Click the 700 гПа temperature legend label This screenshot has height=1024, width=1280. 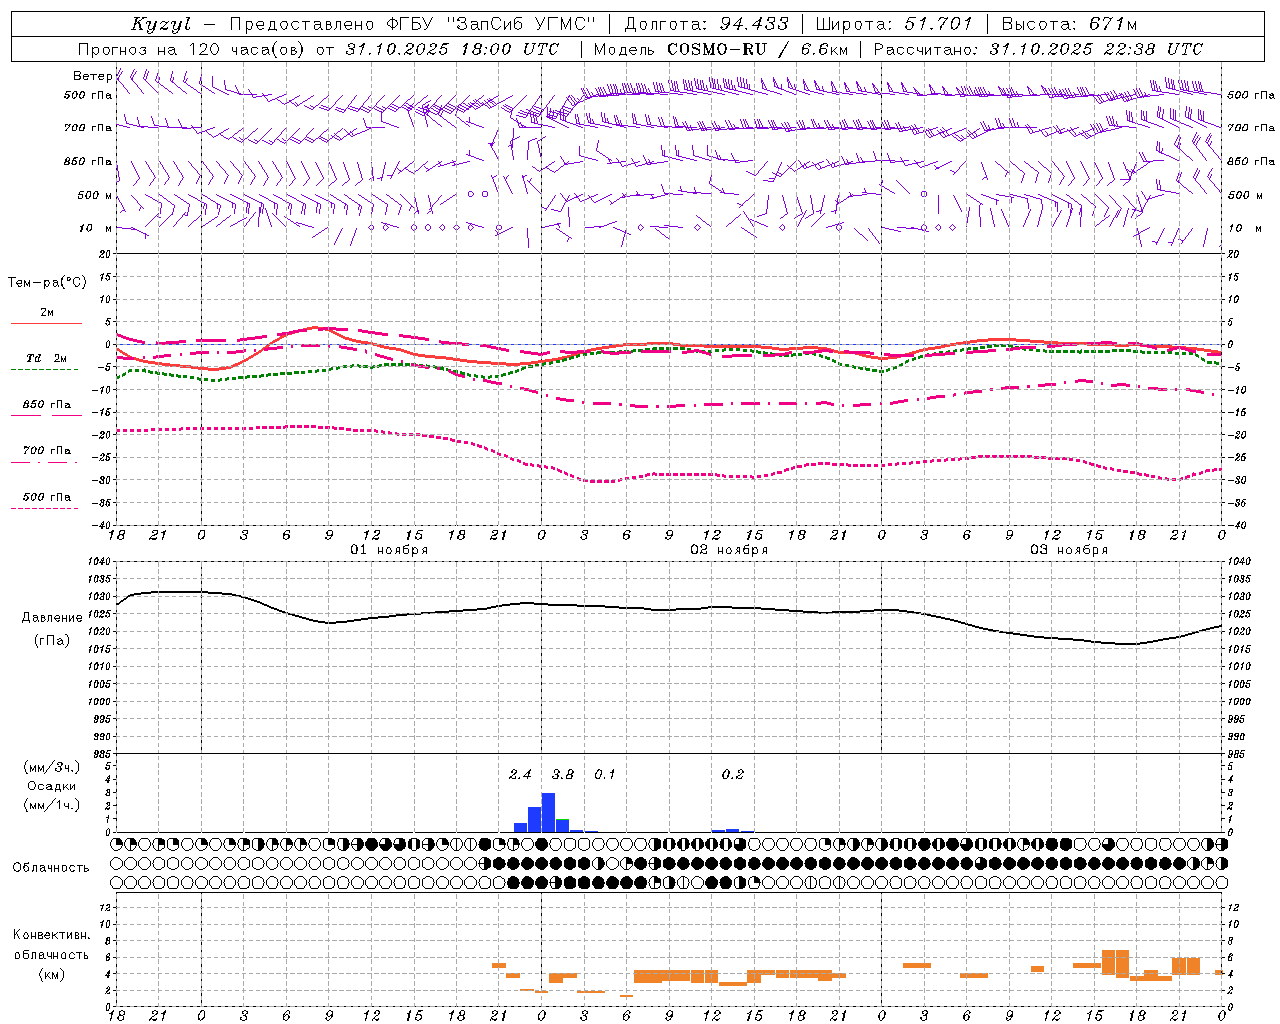coord(47,451)
